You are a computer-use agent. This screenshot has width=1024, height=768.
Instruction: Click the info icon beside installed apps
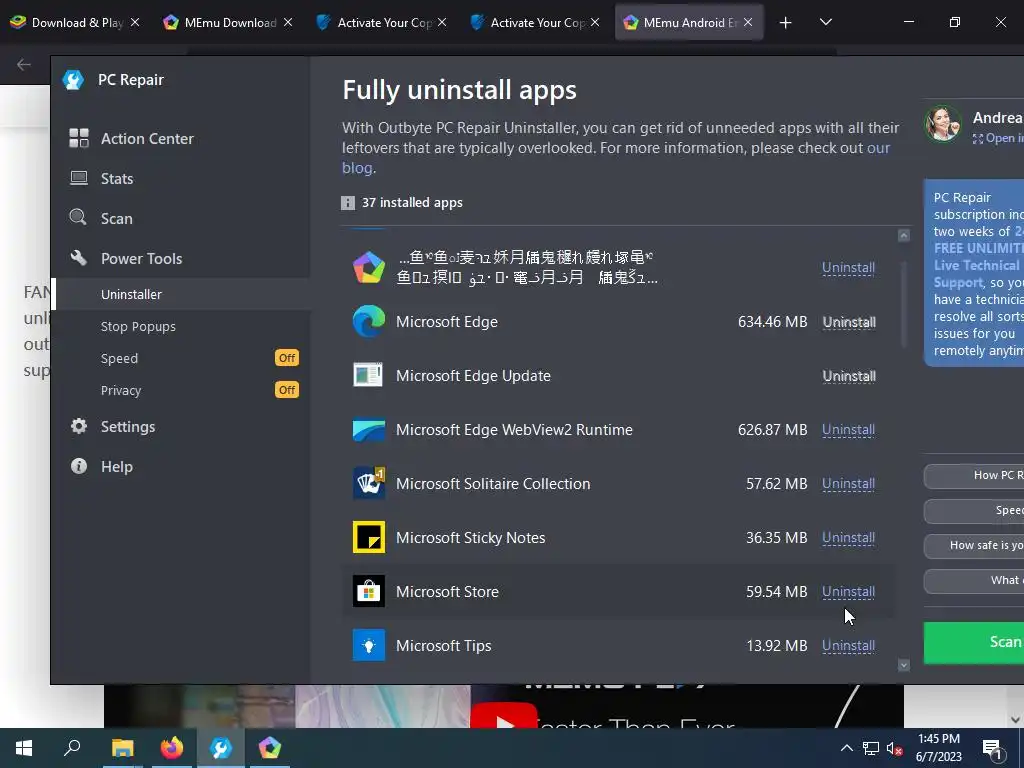coord(348,203)
